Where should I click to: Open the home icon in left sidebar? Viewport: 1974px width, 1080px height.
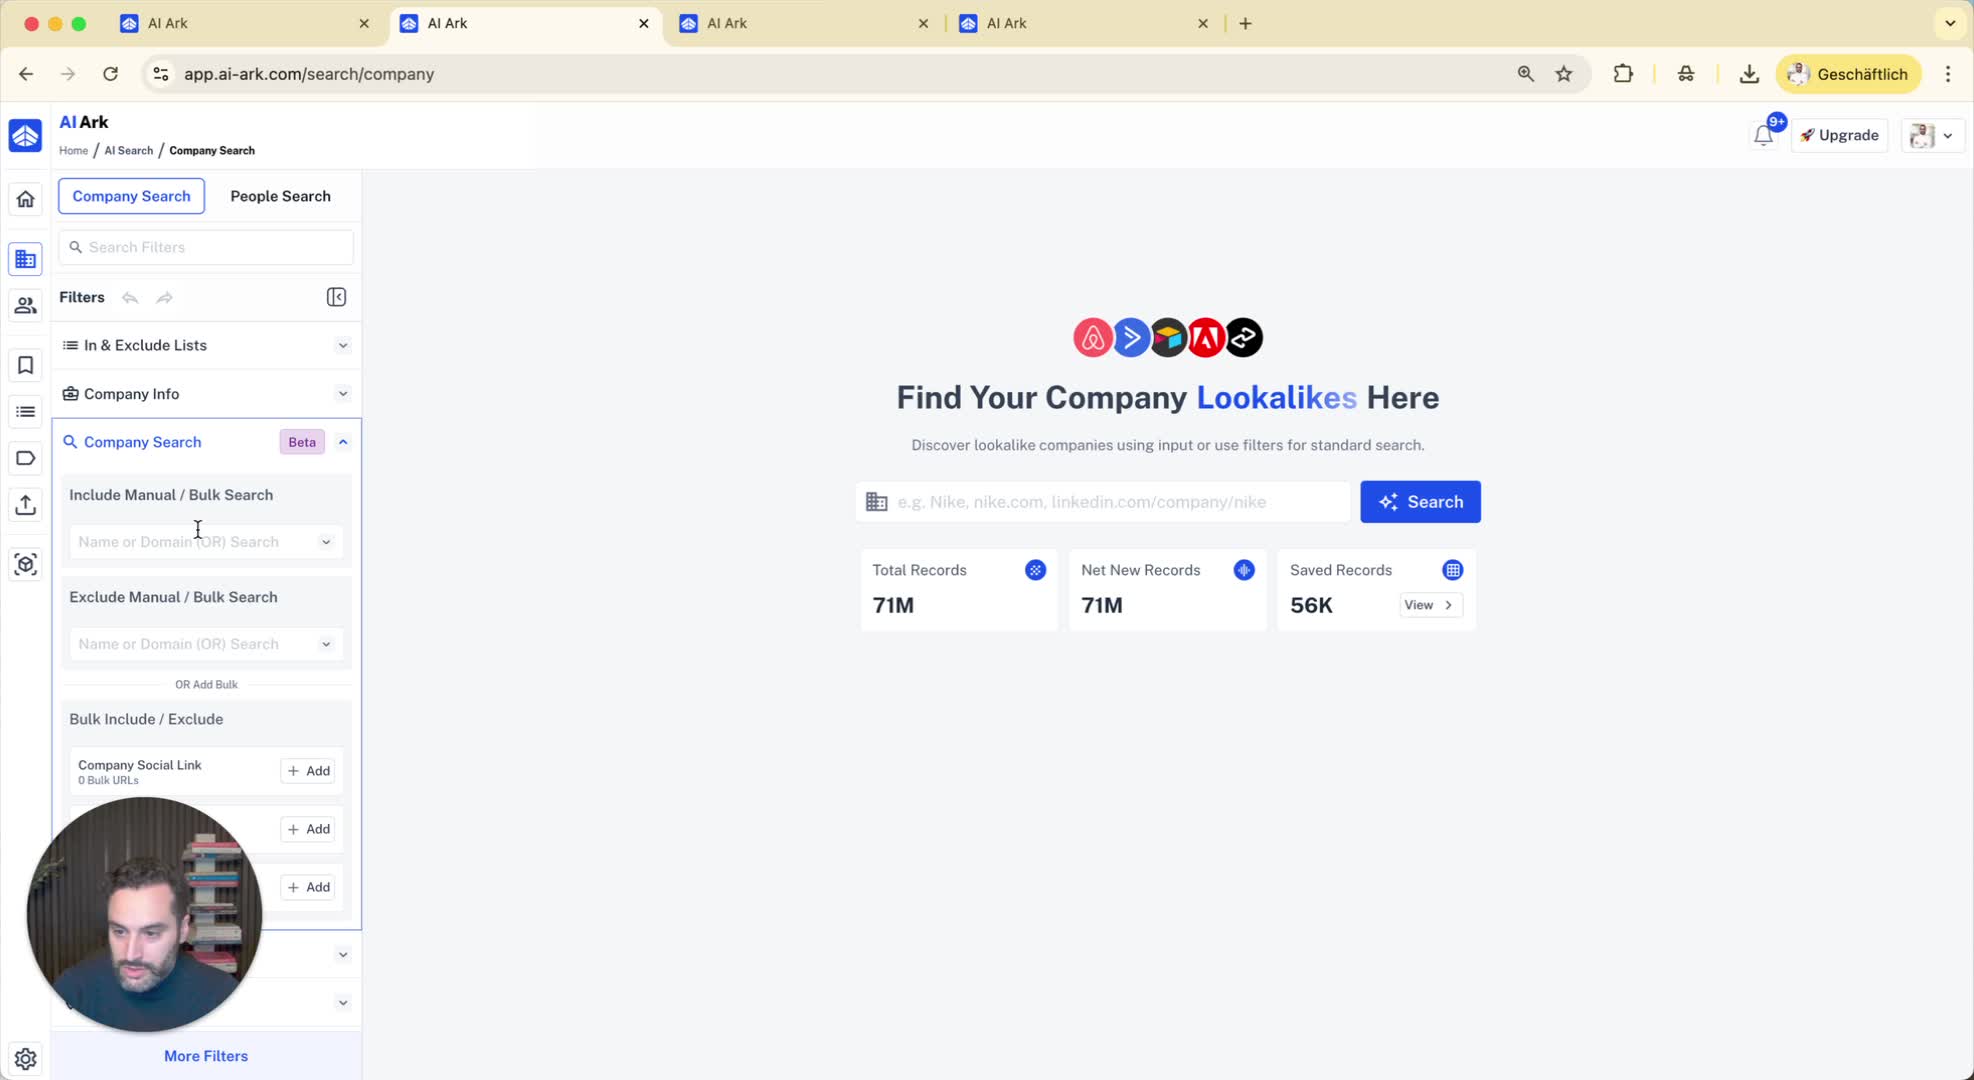coord(25,199)
